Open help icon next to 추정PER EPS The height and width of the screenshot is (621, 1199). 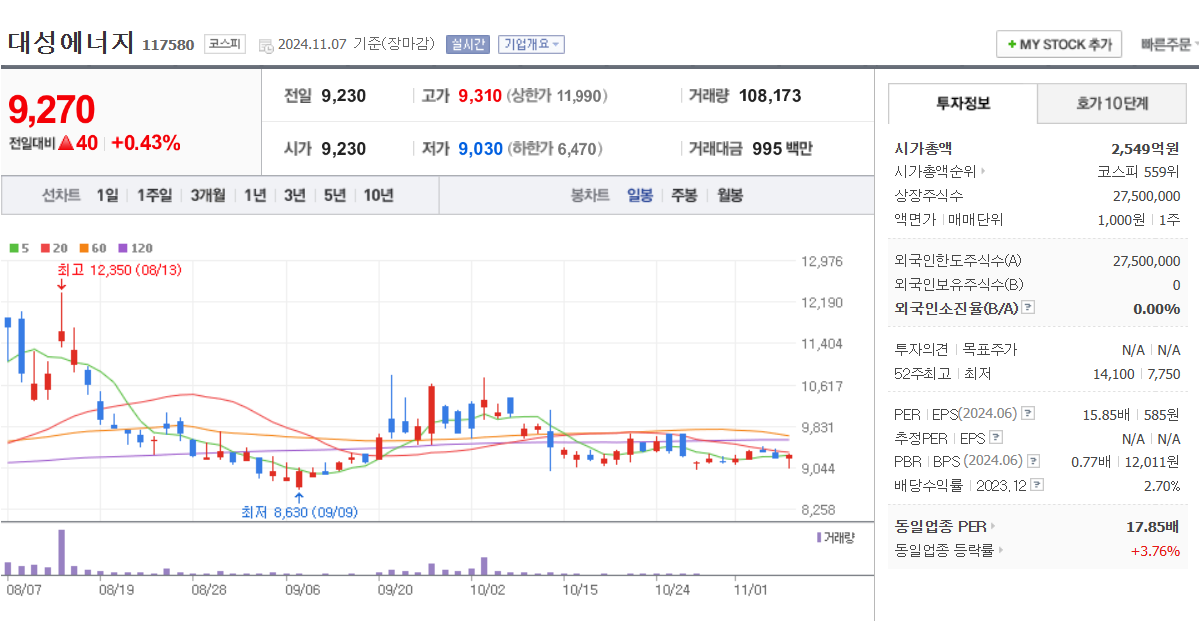pos(996,438)
